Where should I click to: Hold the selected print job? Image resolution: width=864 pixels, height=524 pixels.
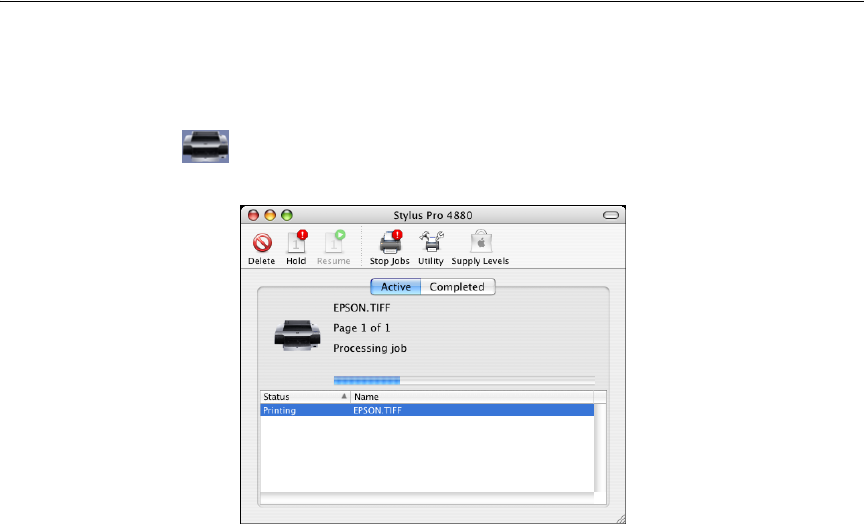tap(296, 242)
